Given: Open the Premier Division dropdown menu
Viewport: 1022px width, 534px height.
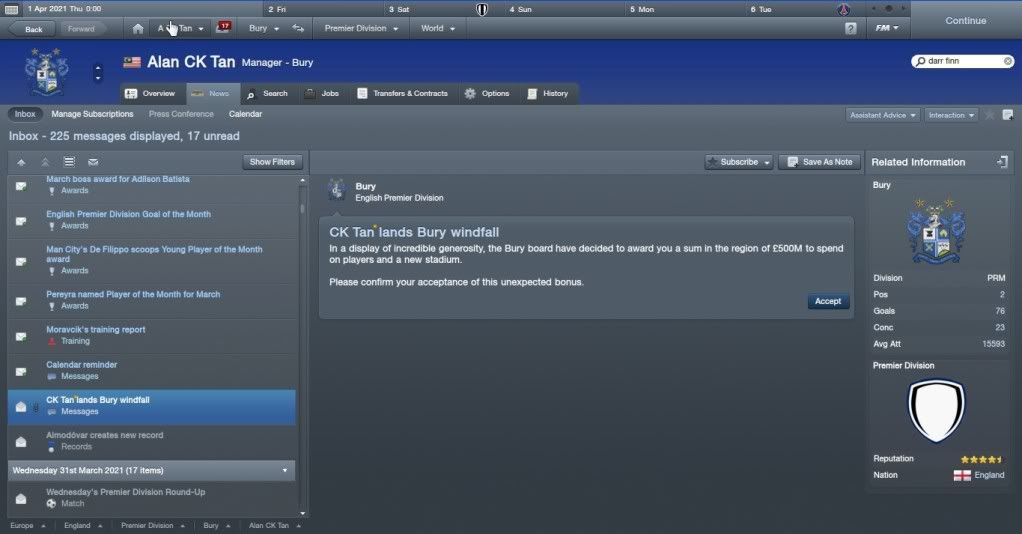Looking at the screenshot, I should [x=361, y=29].
